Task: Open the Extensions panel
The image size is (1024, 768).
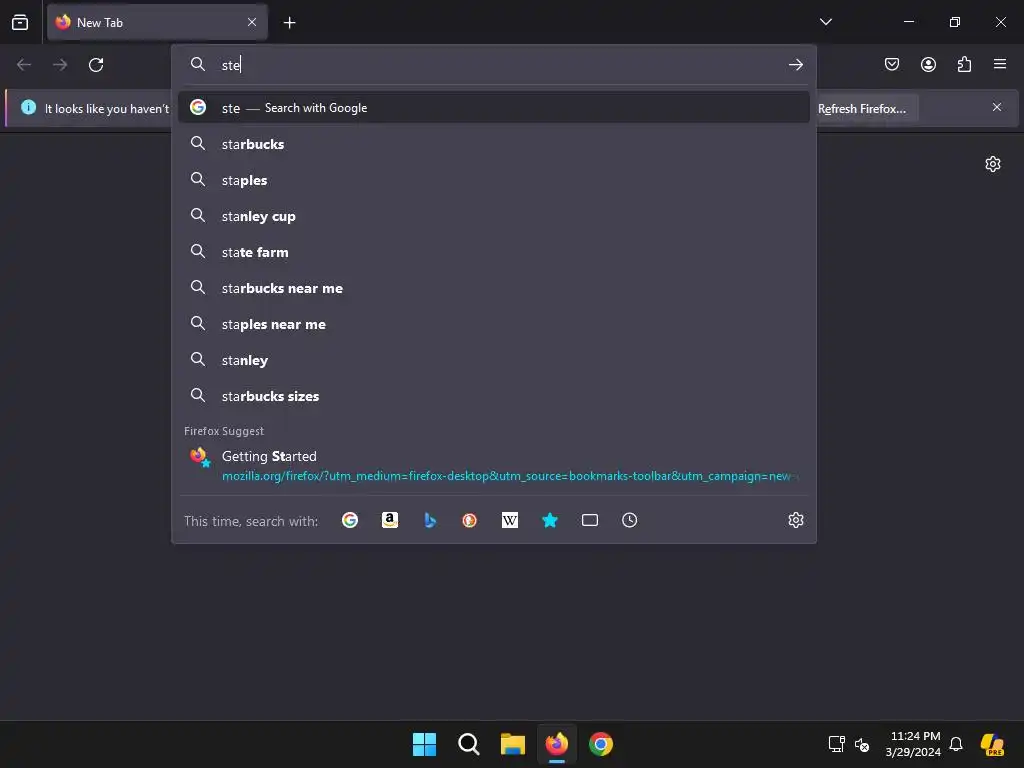Action: pos(964,64)
